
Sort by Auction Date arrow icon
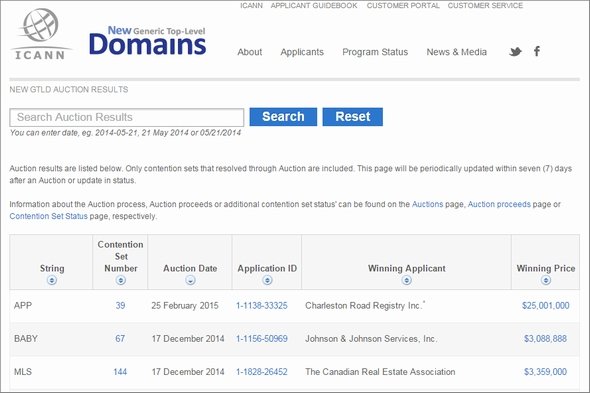tap(190, 280)
